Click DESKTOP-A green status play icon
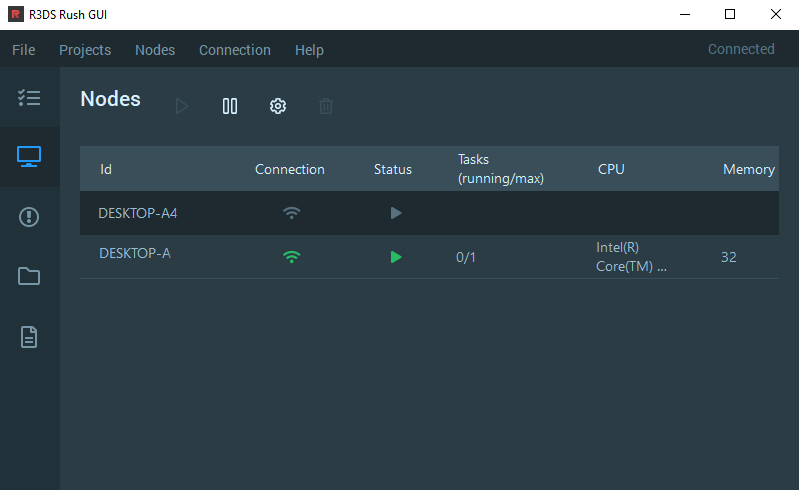The image size is (799, 490). [396, 257]
